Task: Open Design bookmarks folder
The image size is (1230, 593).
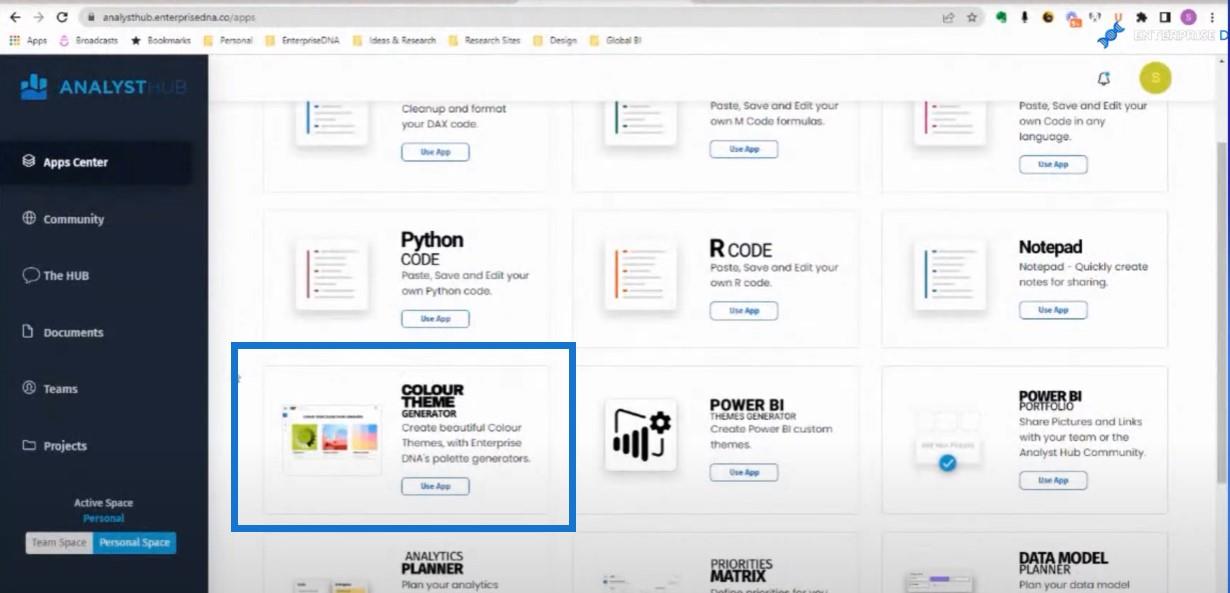Action: click(x=555, y=41)
